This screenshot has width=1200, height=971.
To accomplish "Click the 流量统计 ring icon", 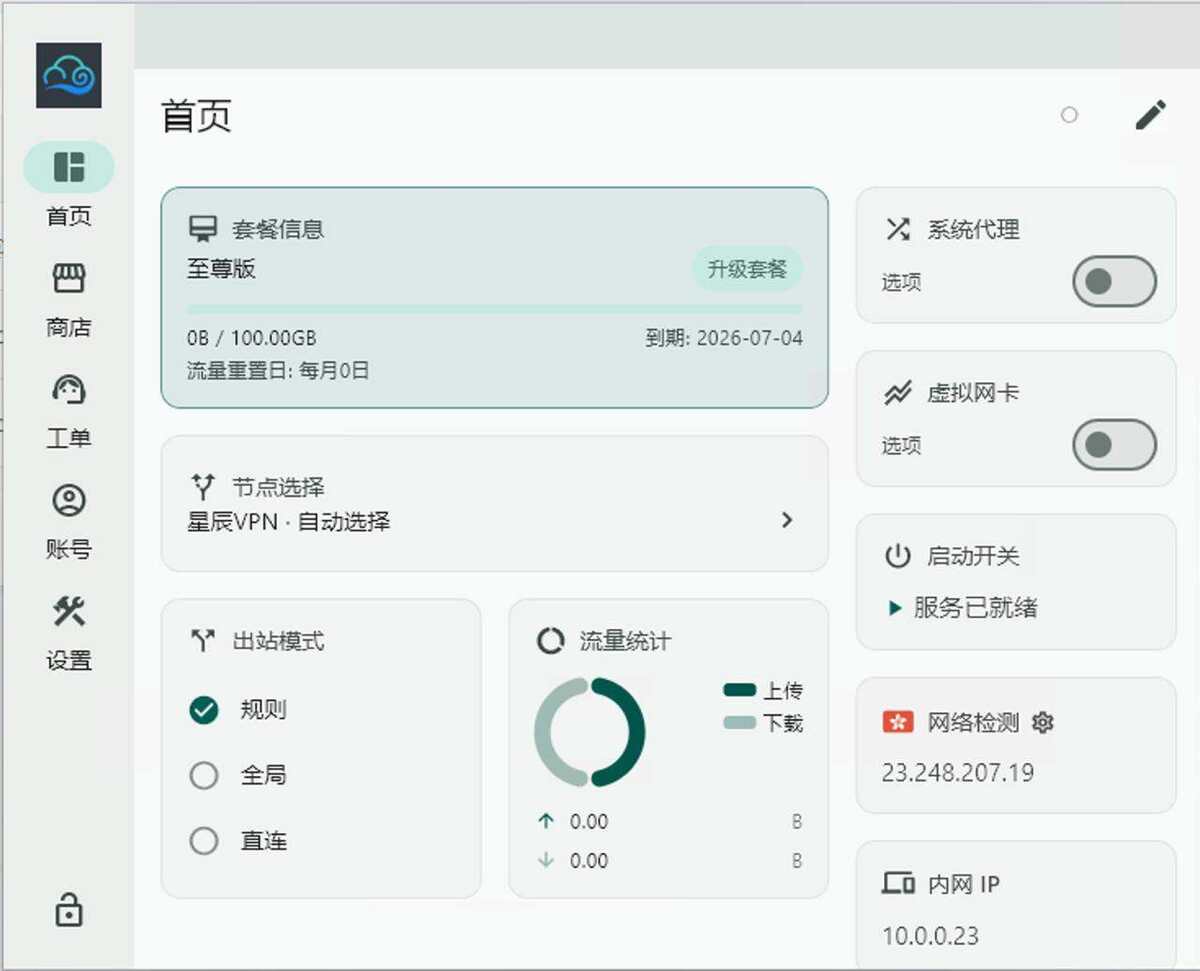I will (x=550, y=641).
